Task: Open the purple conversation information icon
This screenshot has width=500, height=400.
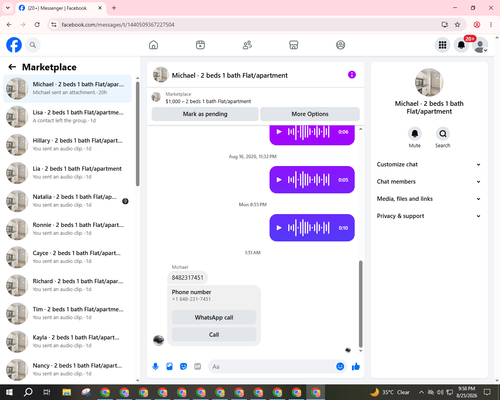Action: click(352, 75)
